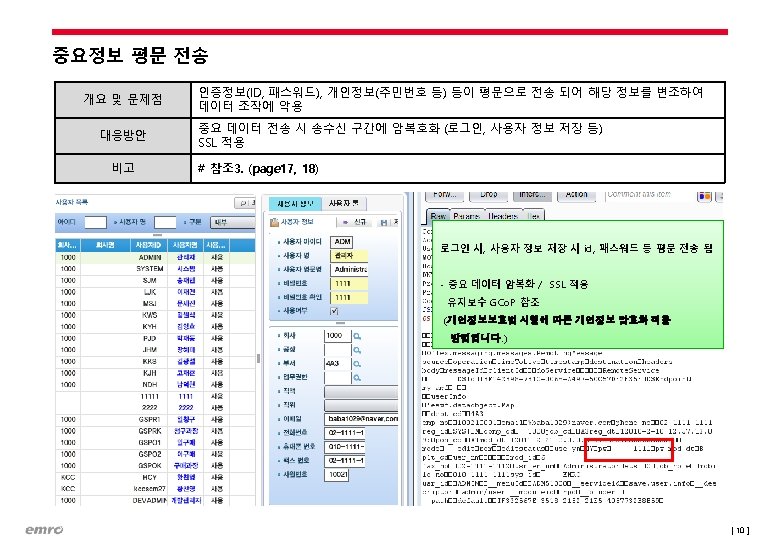Click the 팩스 번호 field
780x540 pixels.
tap(345, 461)
